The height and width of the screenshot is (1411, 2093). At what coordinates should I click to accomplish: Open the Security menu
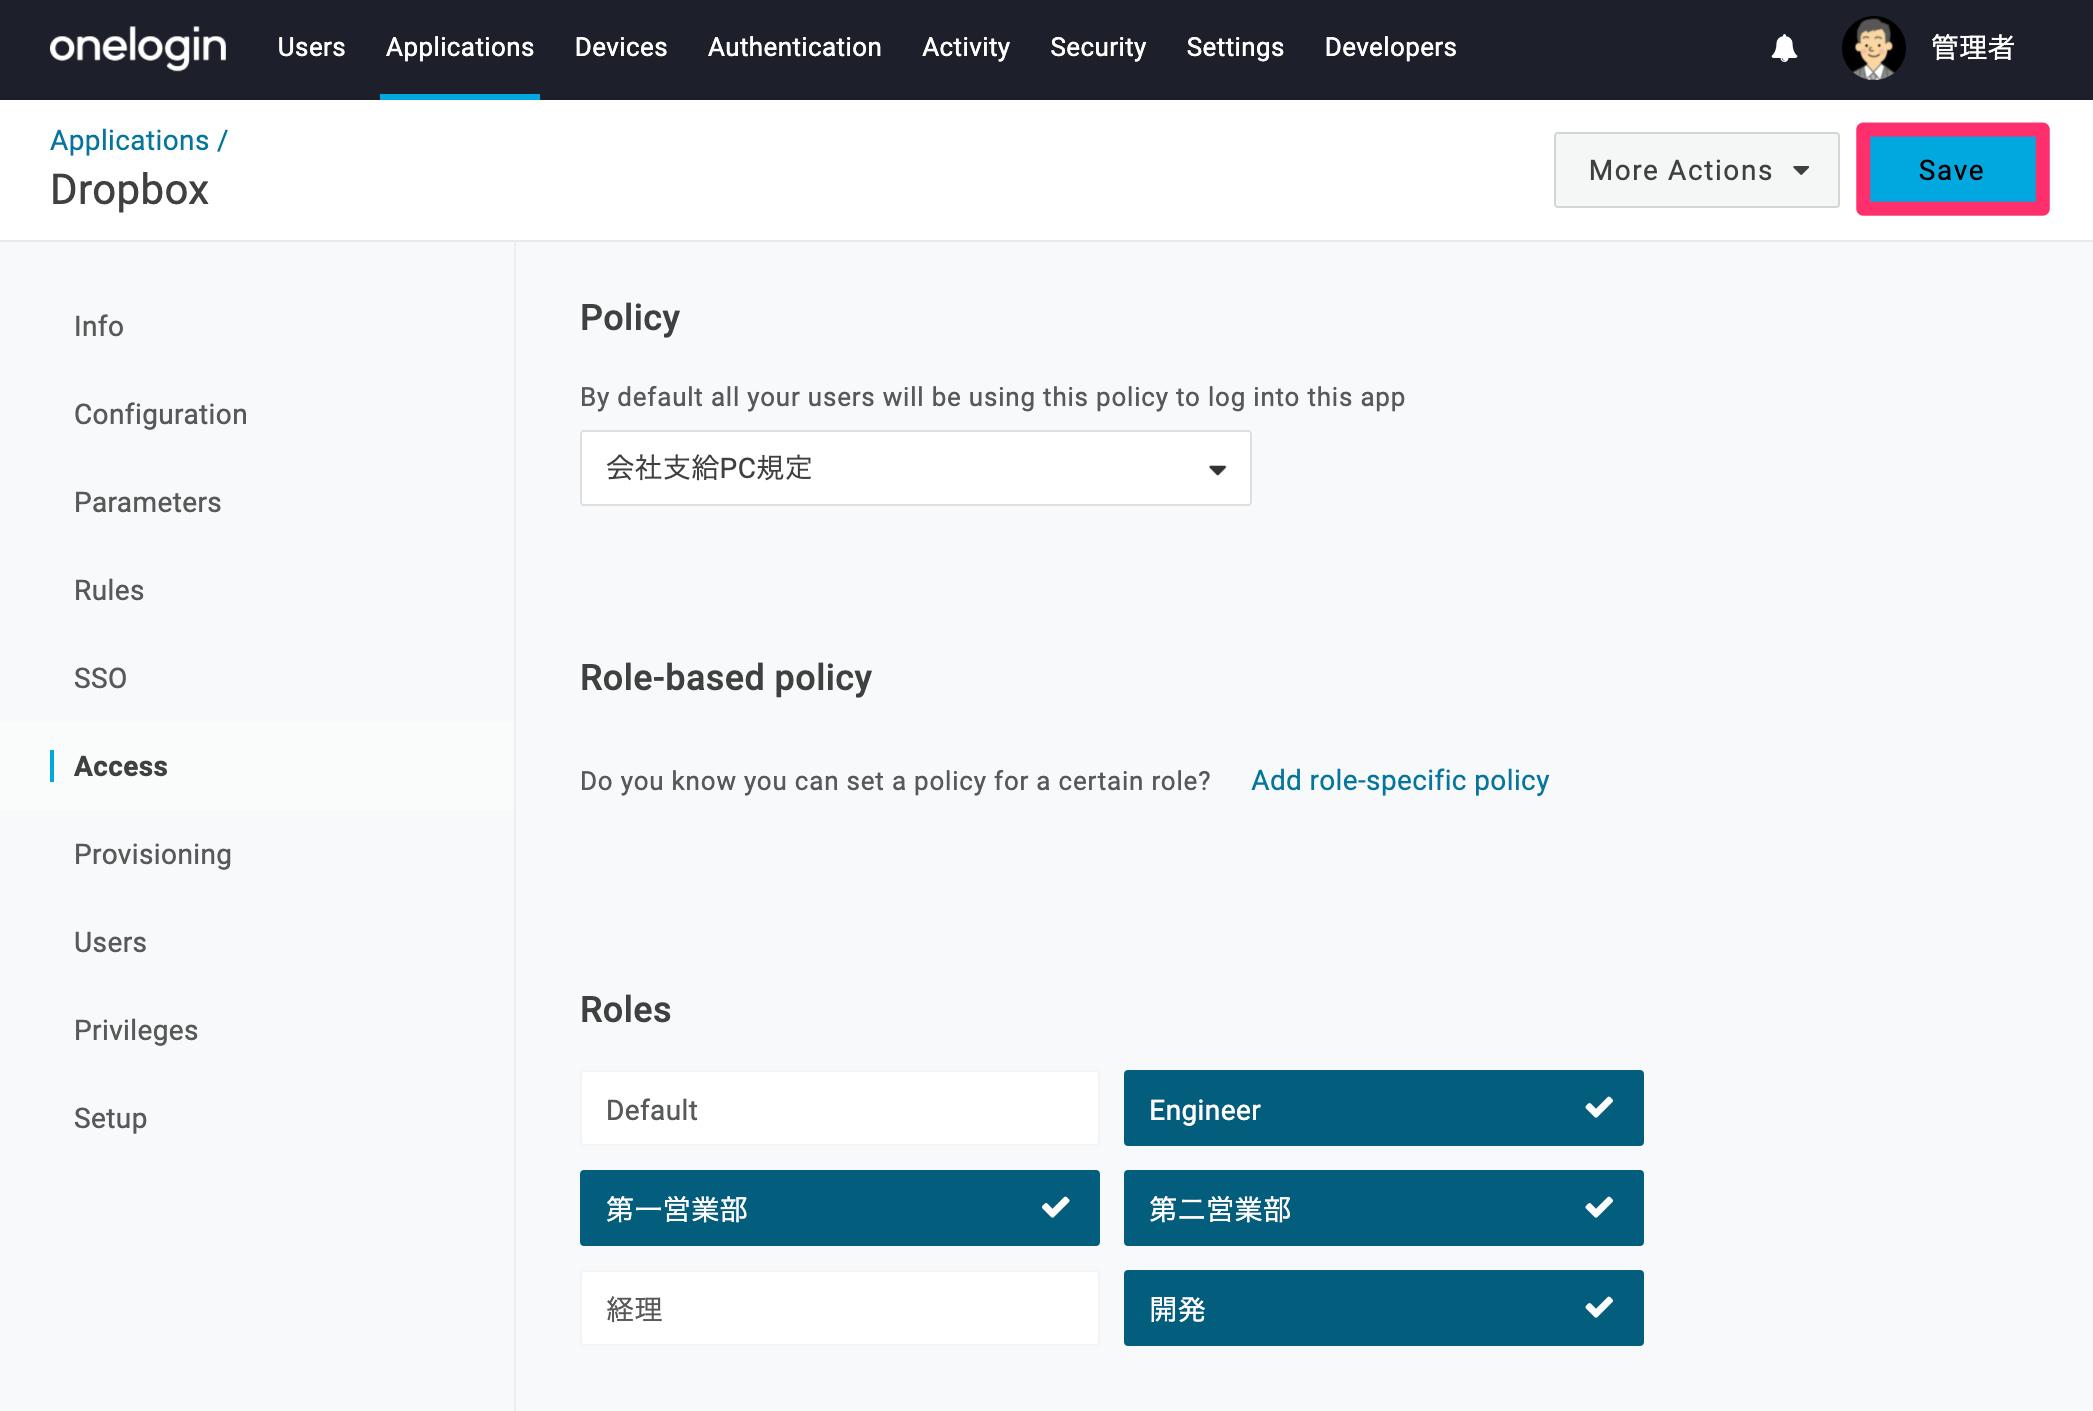pyautogui.click(x=1098, y=47)
